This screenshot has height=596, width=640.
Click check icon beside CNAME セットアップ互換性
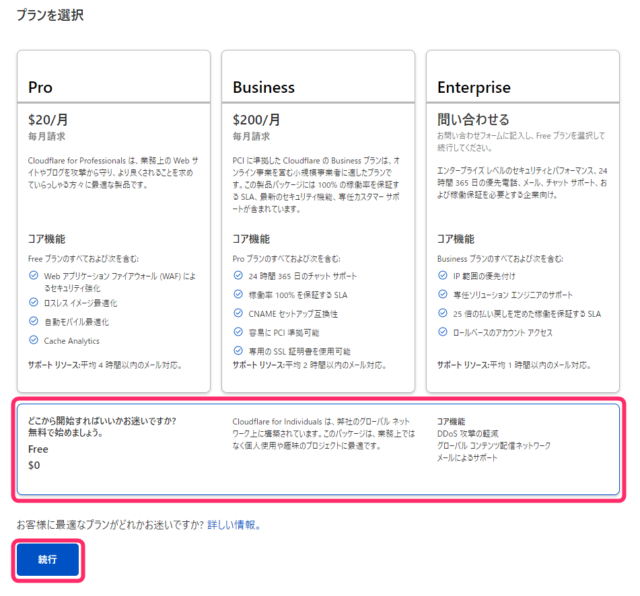(x=238, y=313)
